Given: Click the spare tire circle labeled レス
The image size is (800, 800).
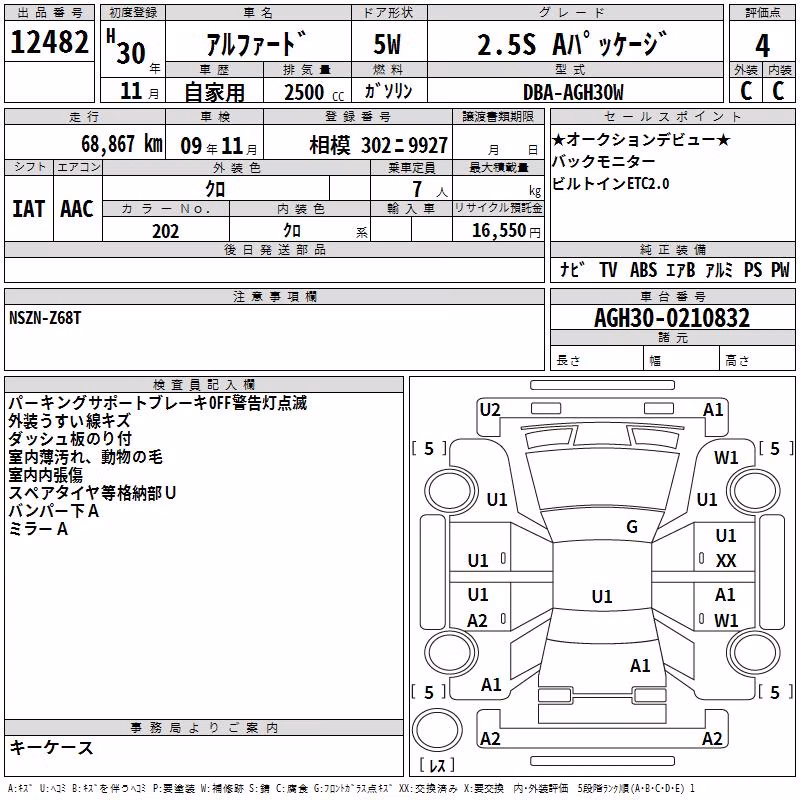Looking at the screenshot, I should pos(437,731).
